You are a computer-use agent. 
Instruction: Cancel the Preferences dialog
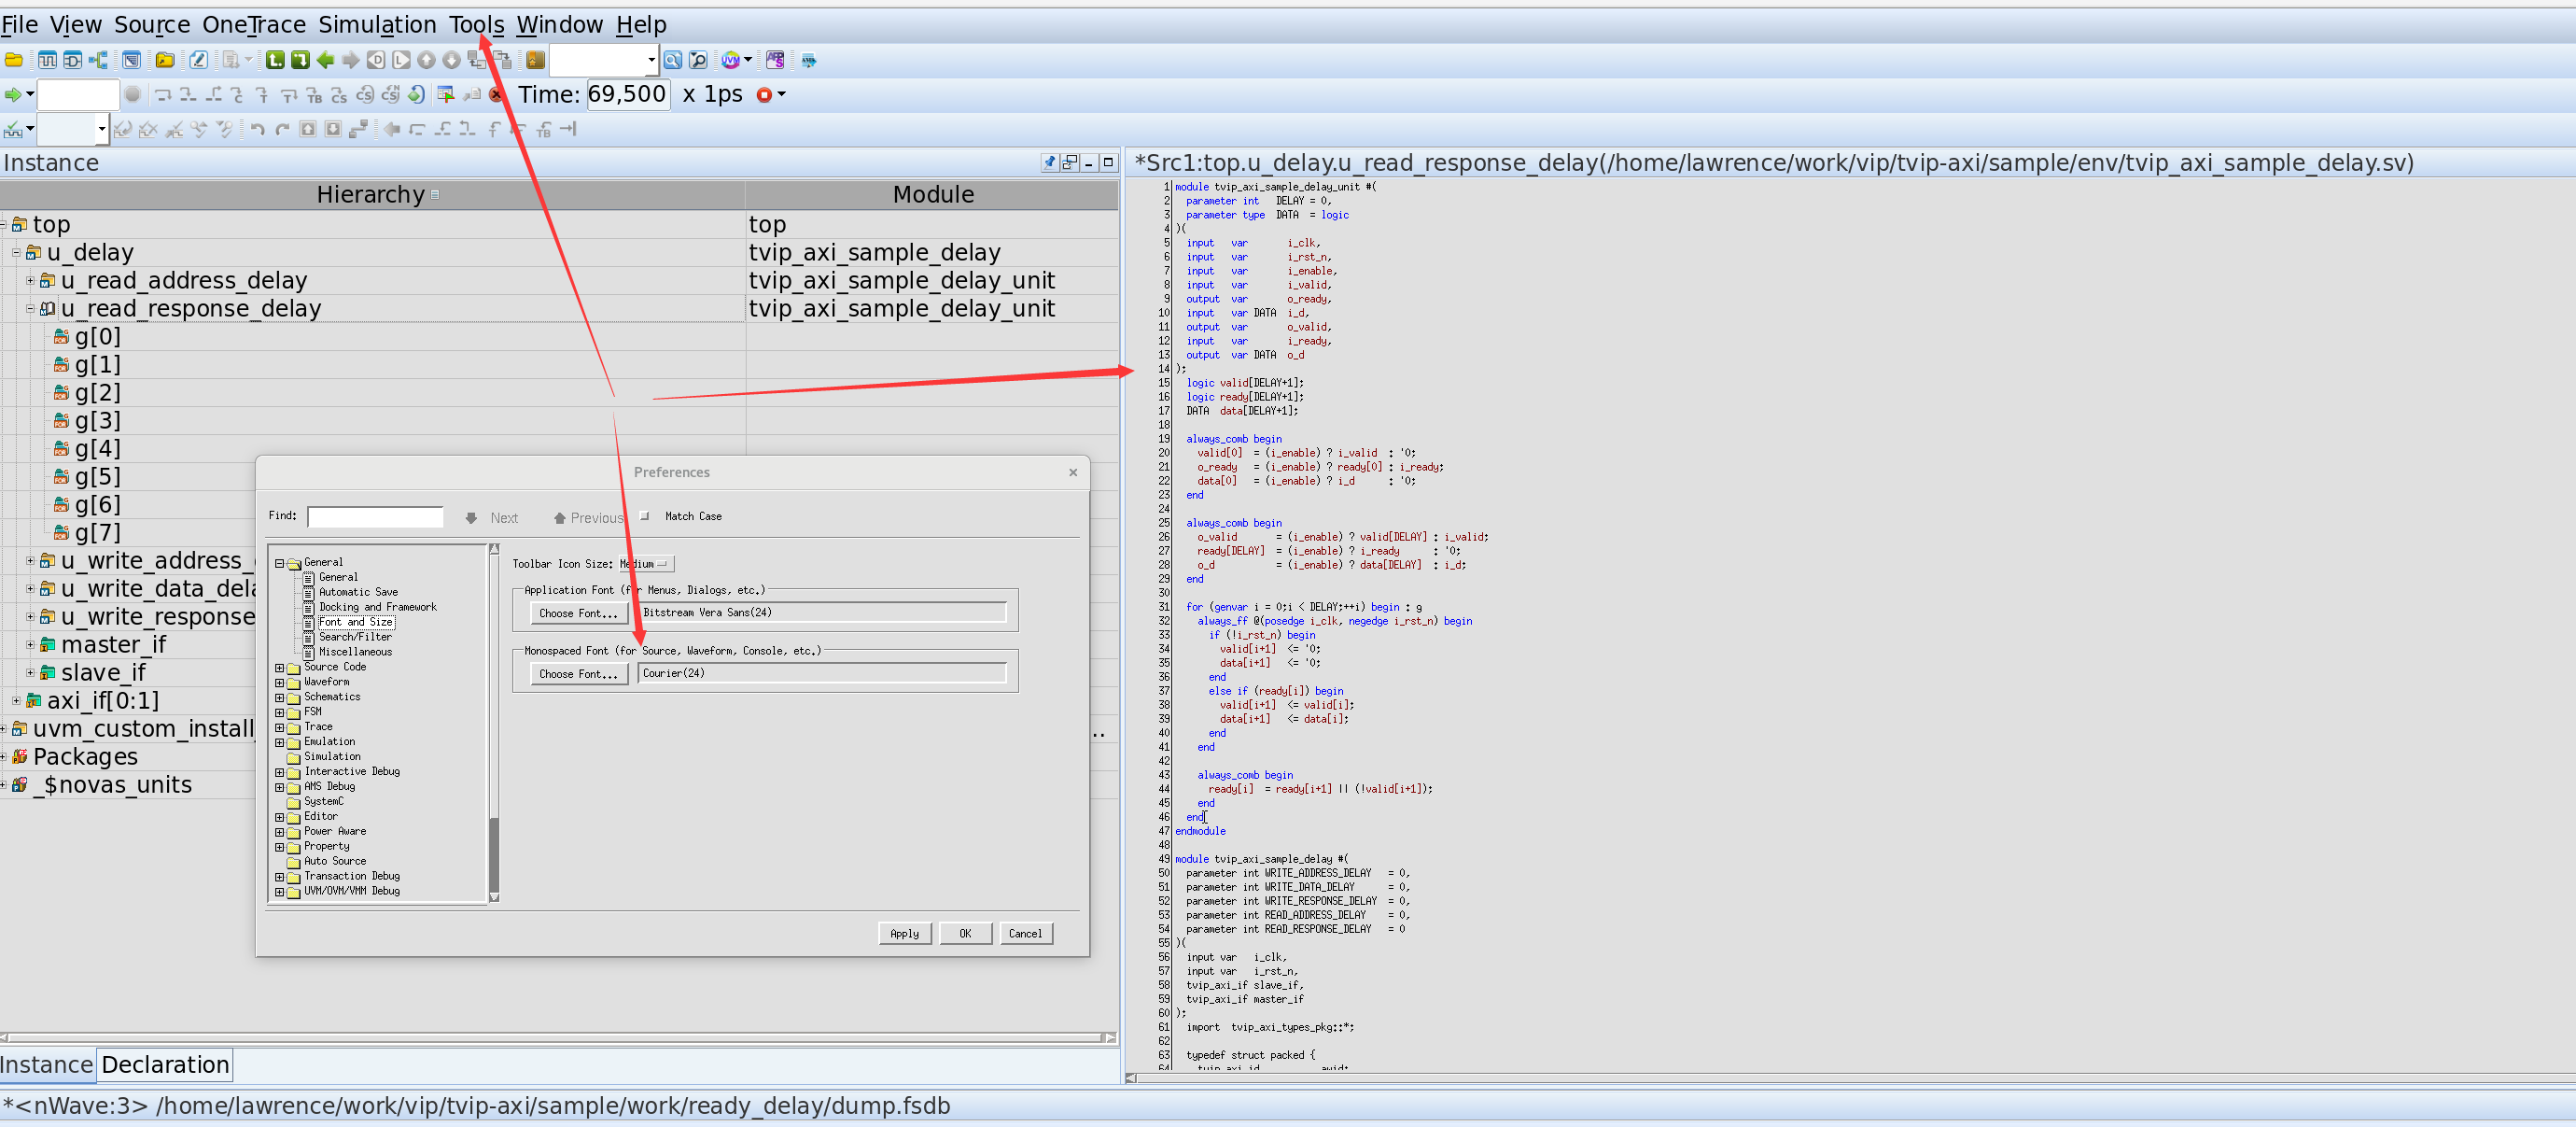pos(1025,934)
